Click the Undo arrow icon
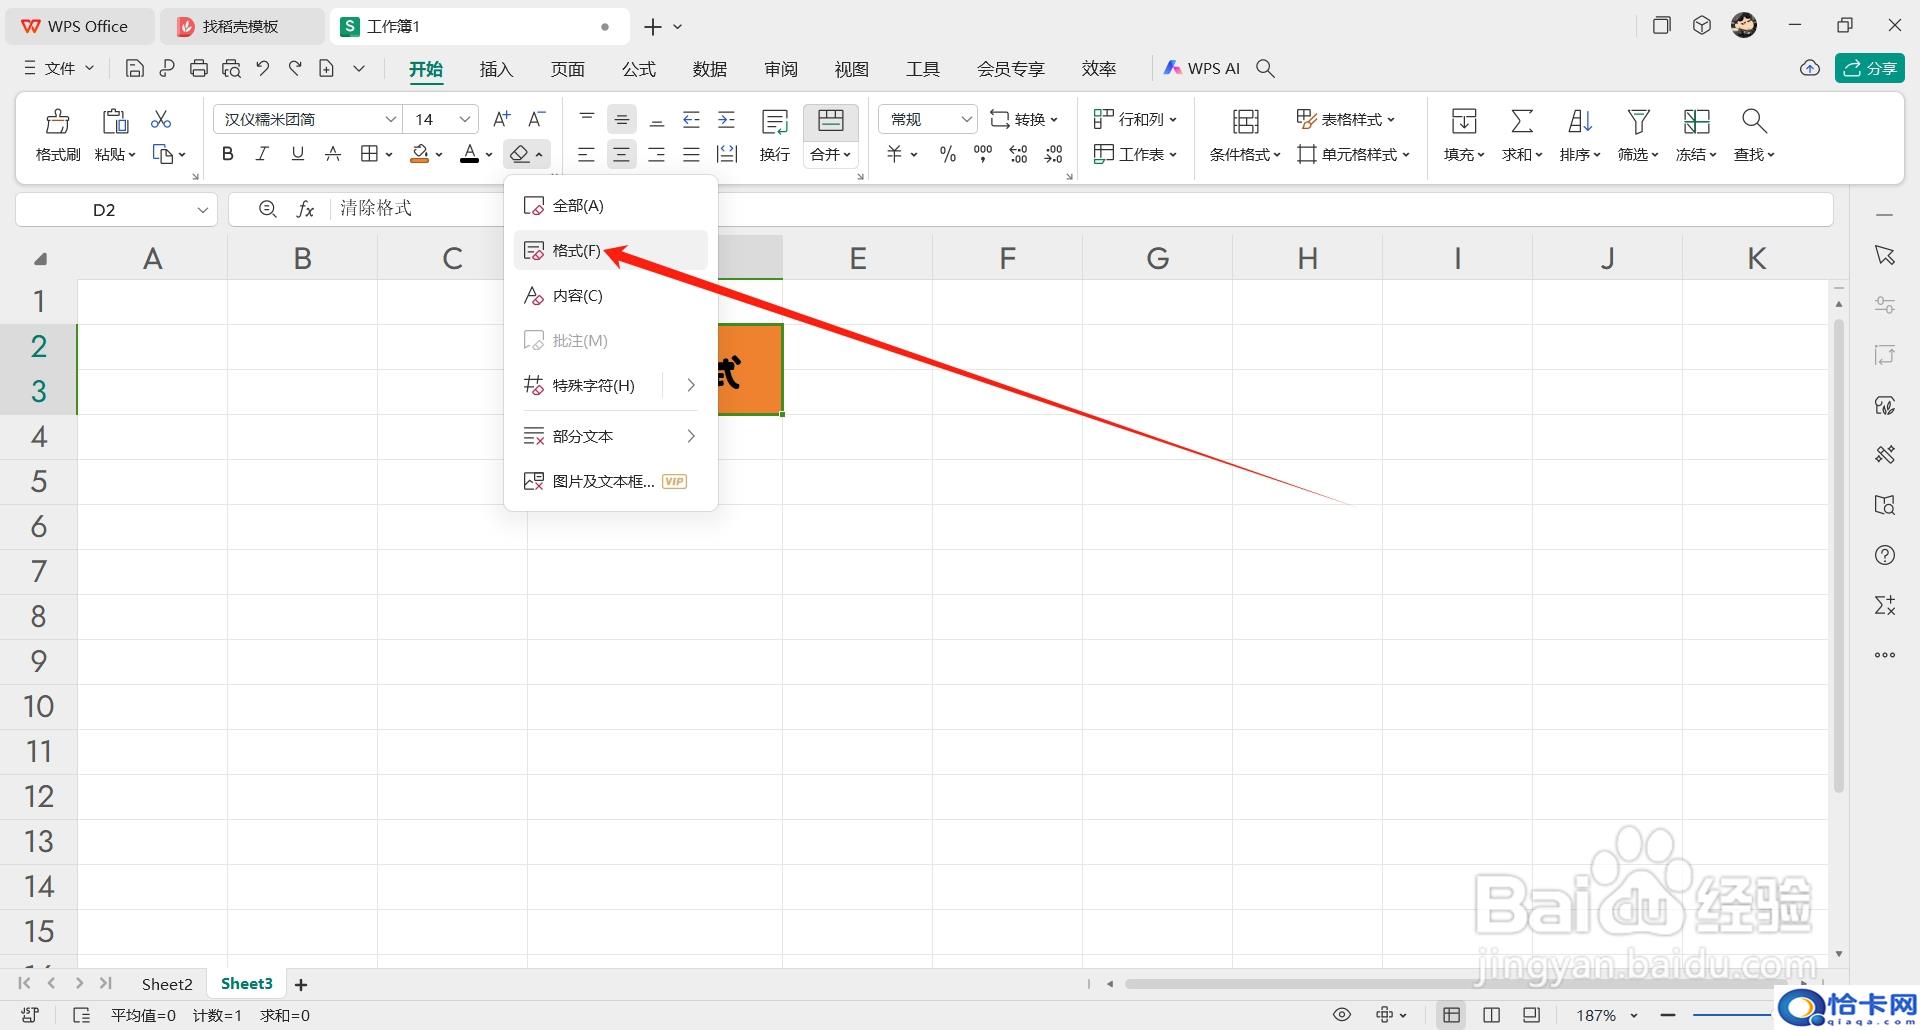 click(263, 68)
